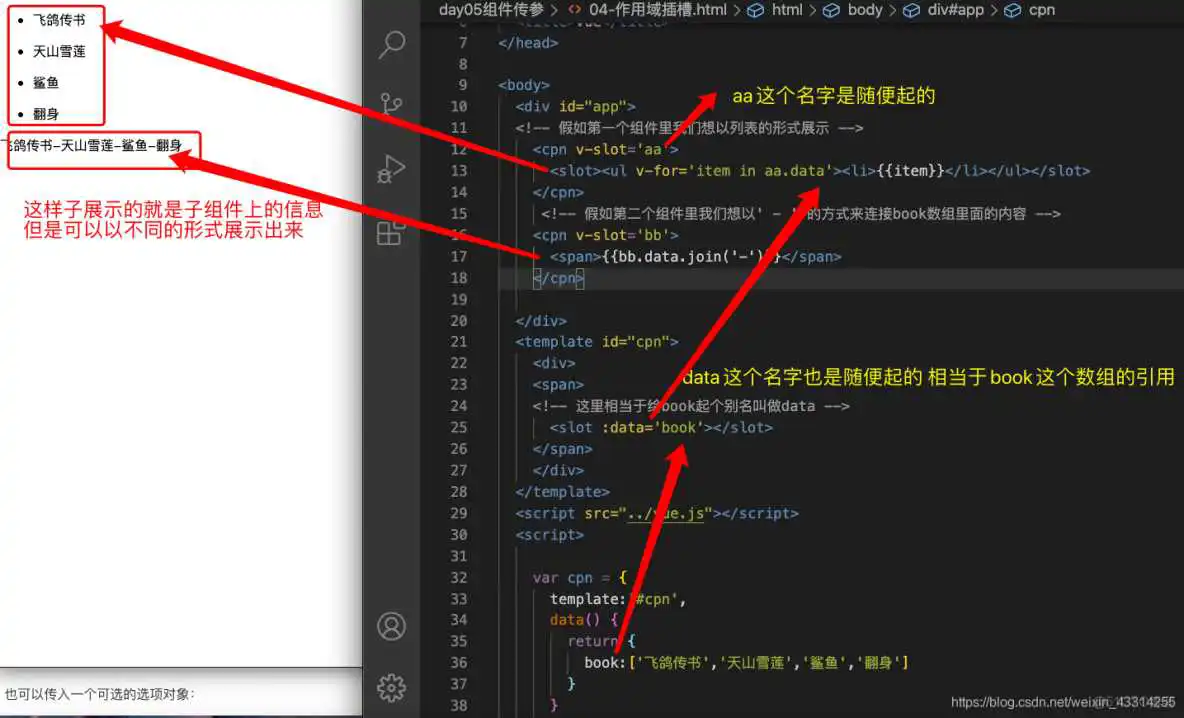Select the html breadcrumb segment
This screenshot has width=1184, height=718.
pos(787,10)
